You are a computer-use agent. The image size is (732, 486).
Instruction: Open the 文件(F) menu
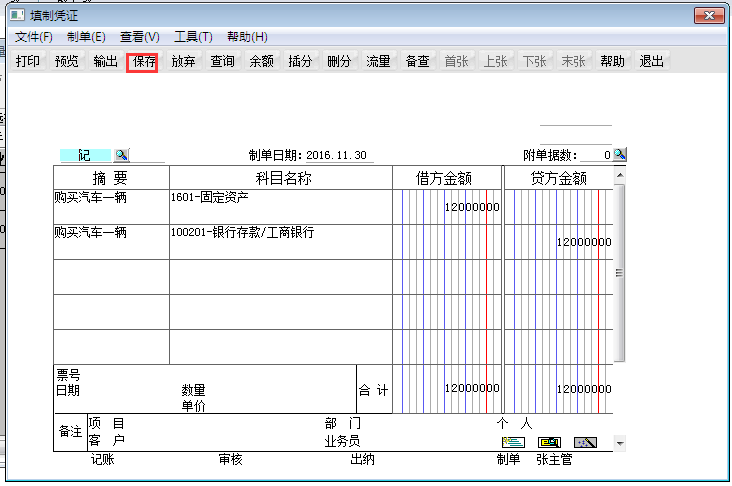[33, 37]
